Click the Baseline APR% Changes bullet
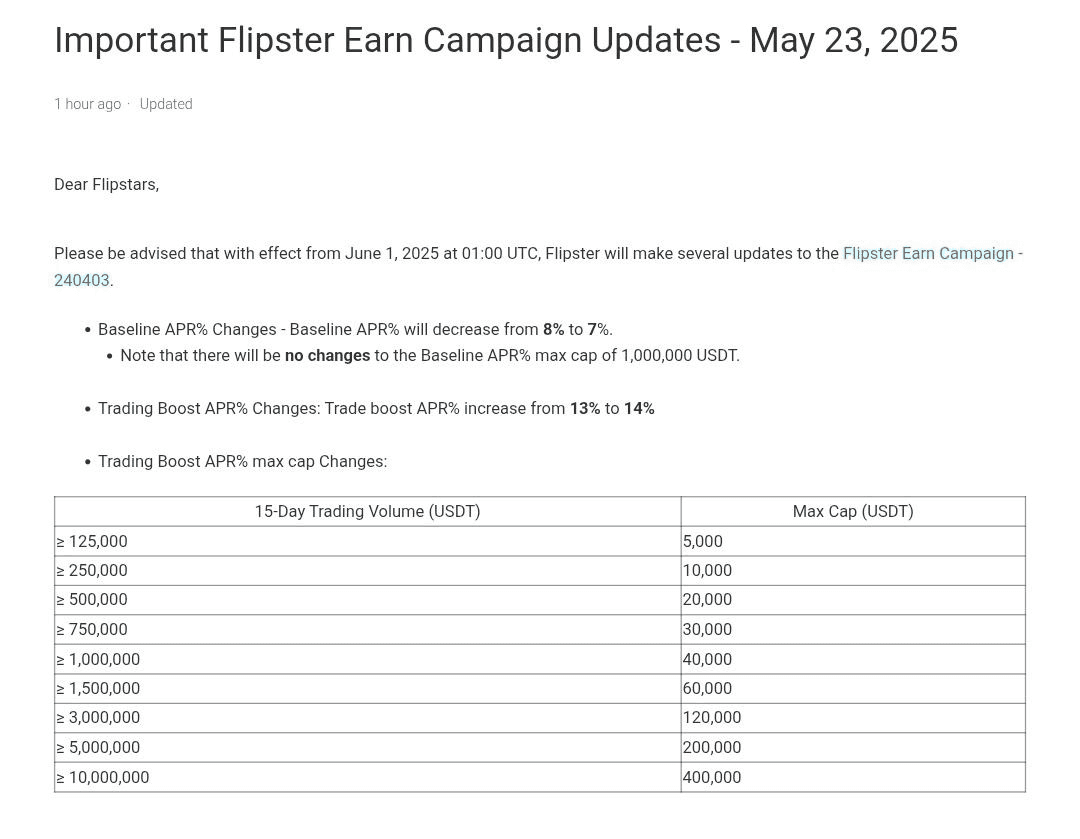 355,329
